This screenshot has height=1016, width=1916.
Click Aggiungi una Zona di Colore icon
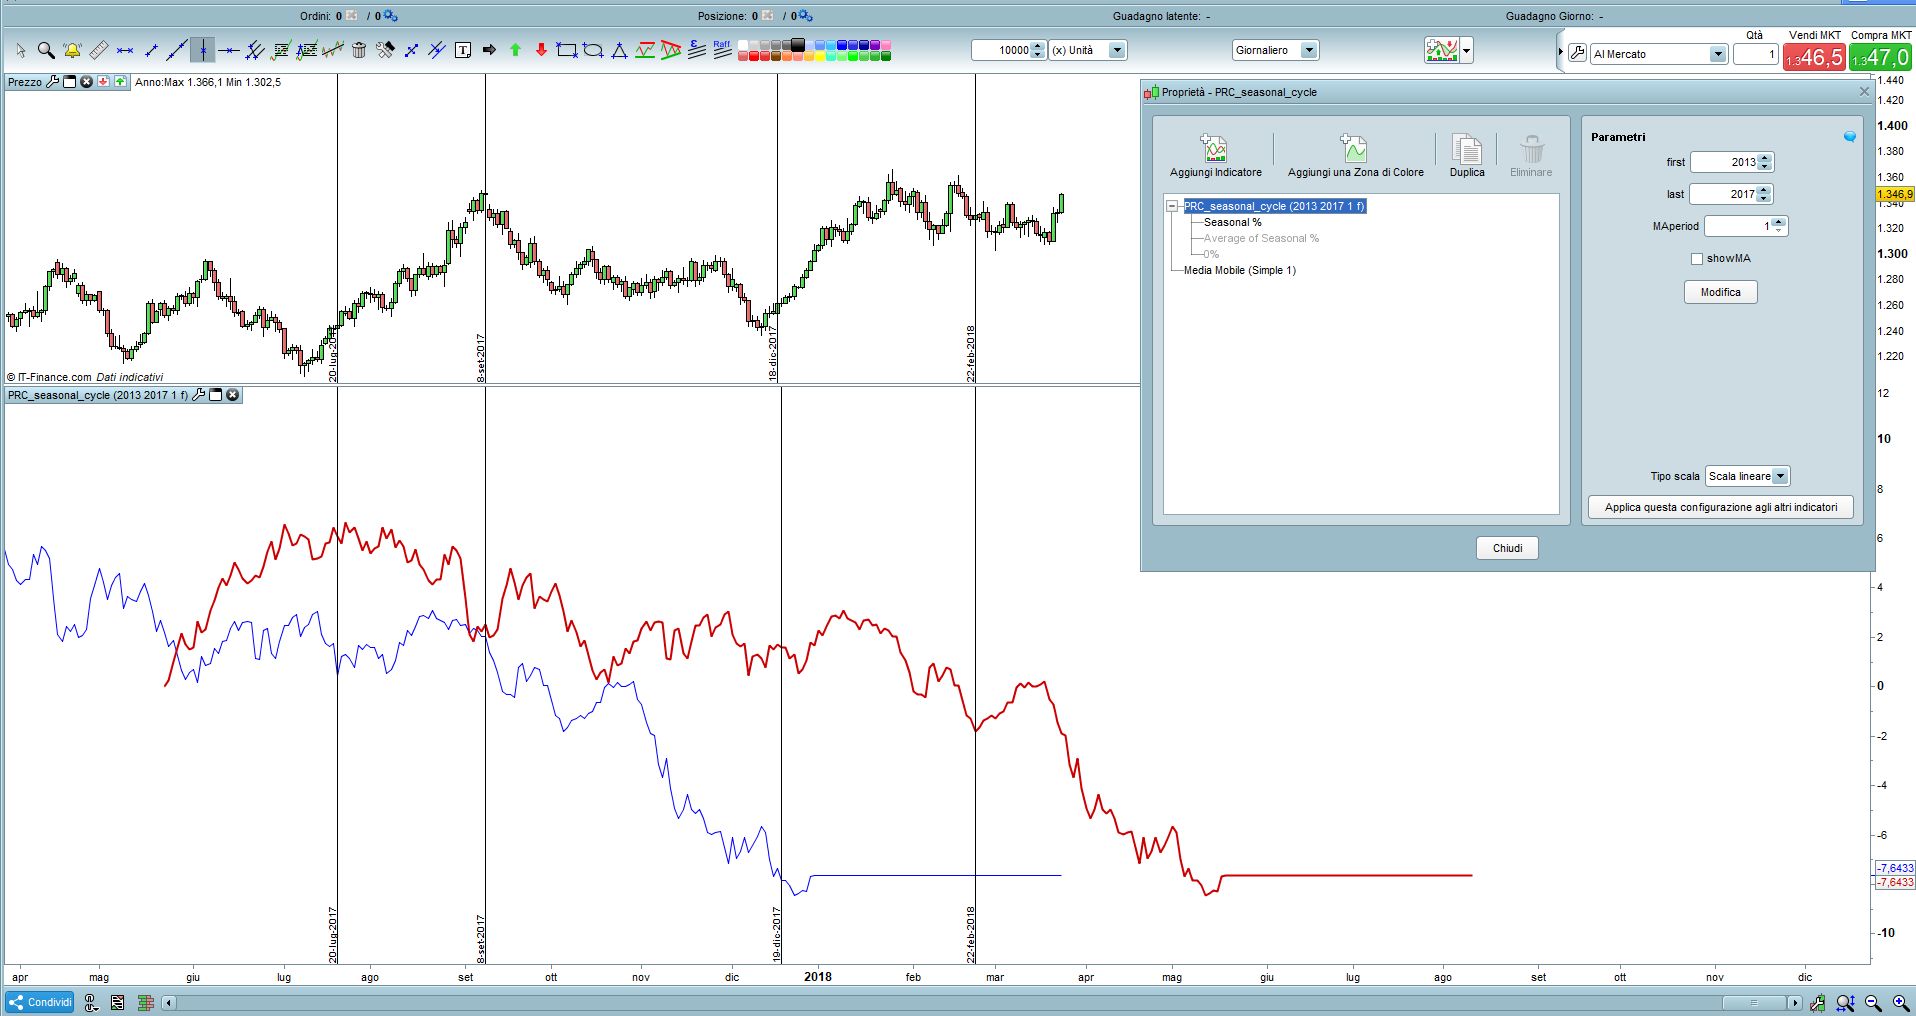(1354, 149)
